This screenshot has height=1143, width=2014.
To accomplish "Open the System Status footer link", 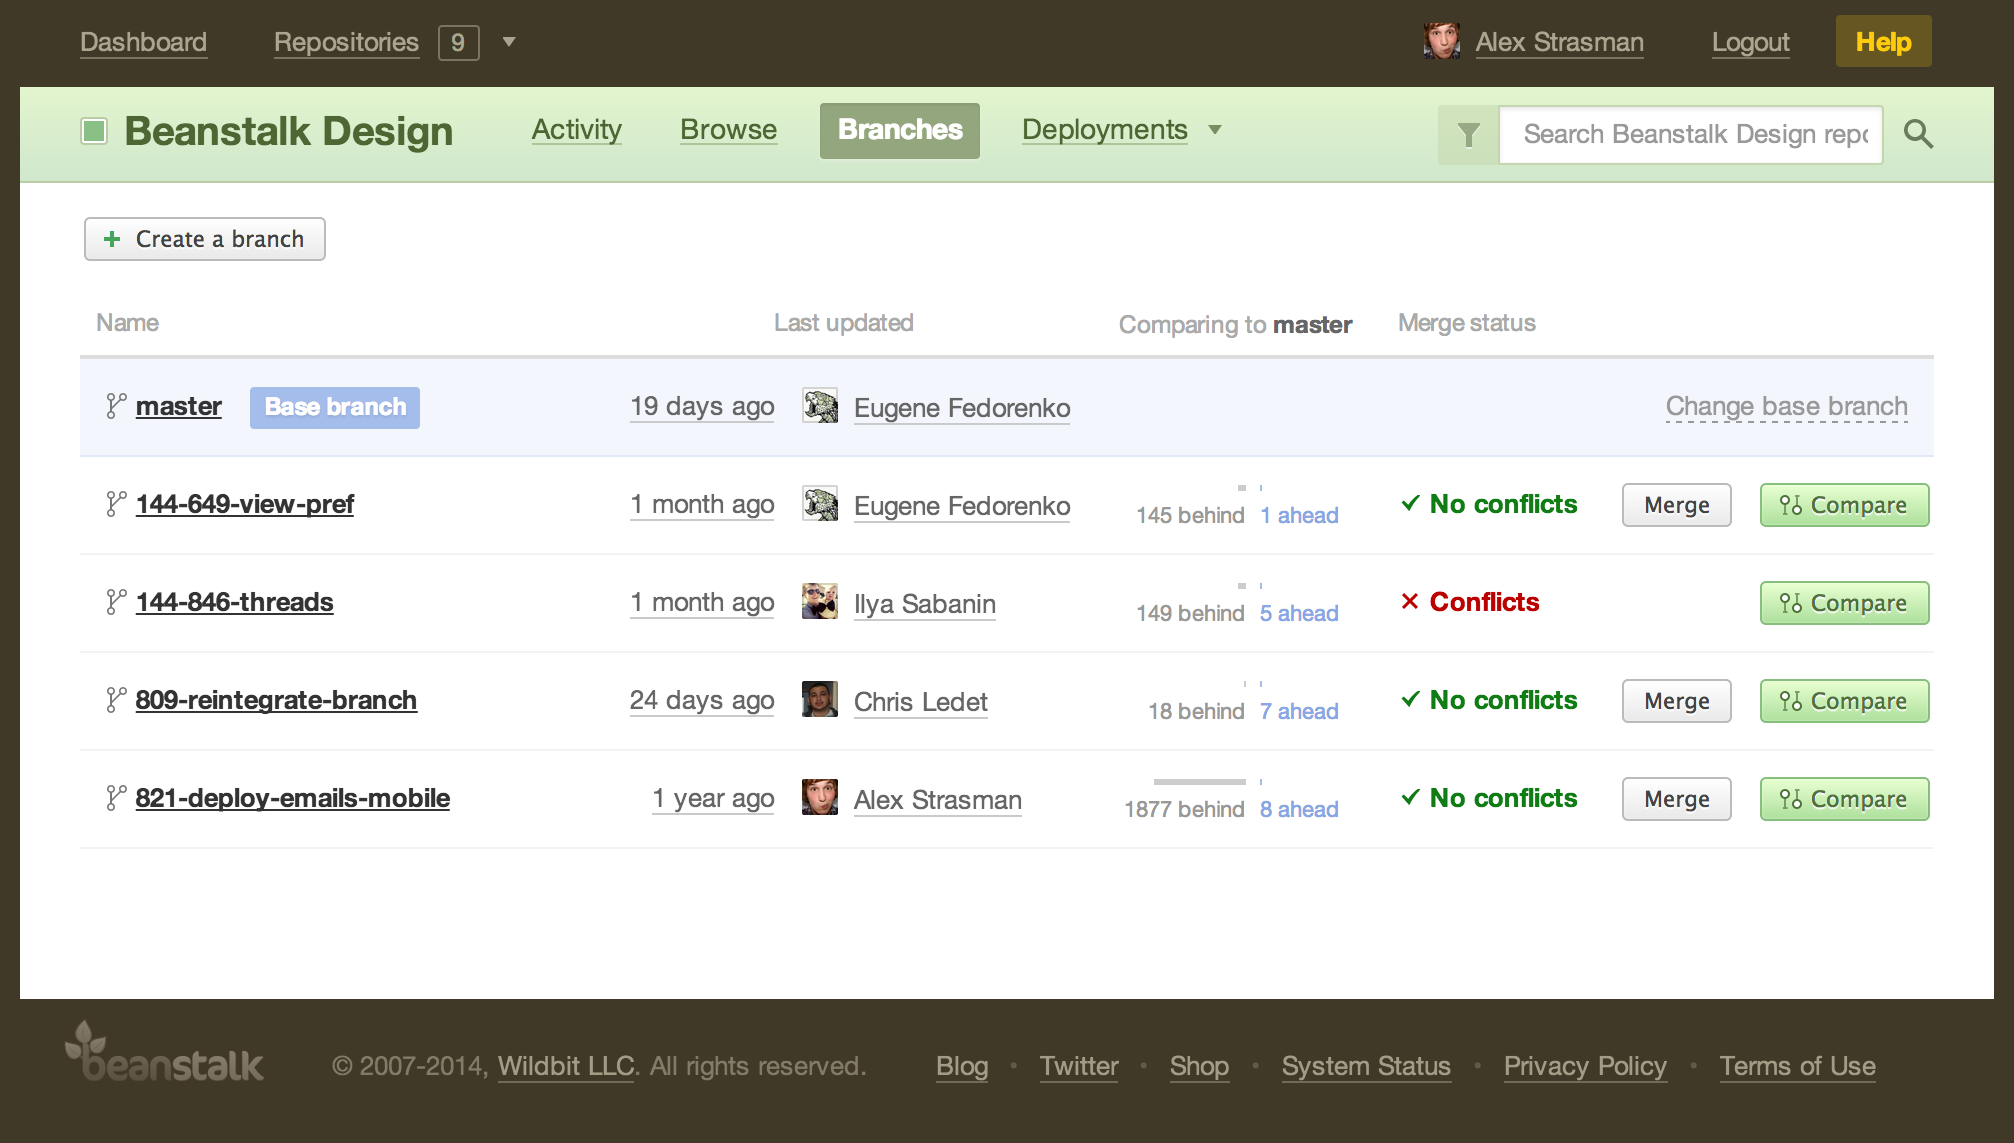I will point(1366,1066).
